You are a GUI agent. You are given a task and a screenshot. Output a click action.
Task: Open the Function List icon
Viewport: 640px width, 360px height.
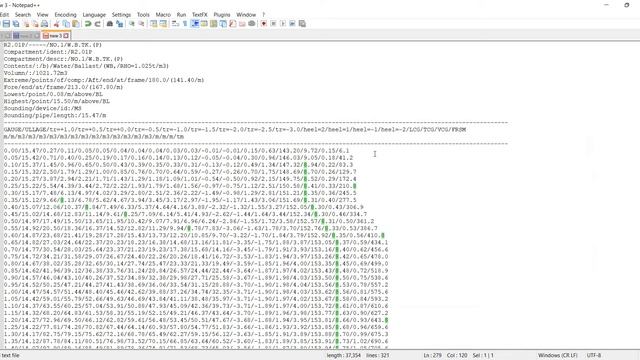233,24
